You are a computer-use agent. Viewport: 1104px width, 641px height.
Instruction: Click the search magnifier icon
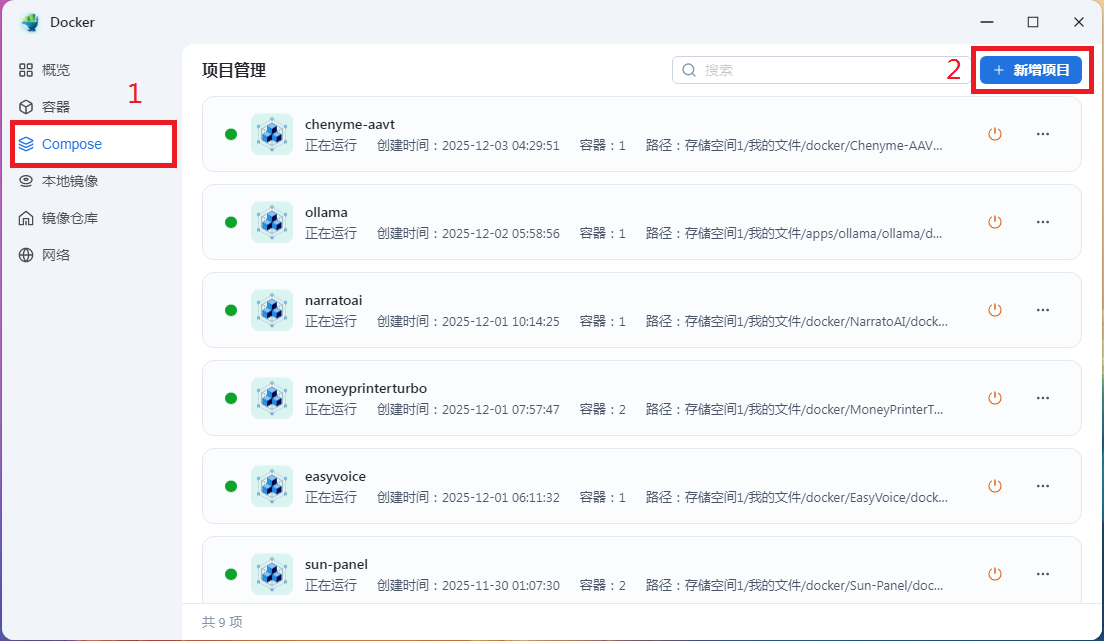pyautogui.click(x=689, y=70)
